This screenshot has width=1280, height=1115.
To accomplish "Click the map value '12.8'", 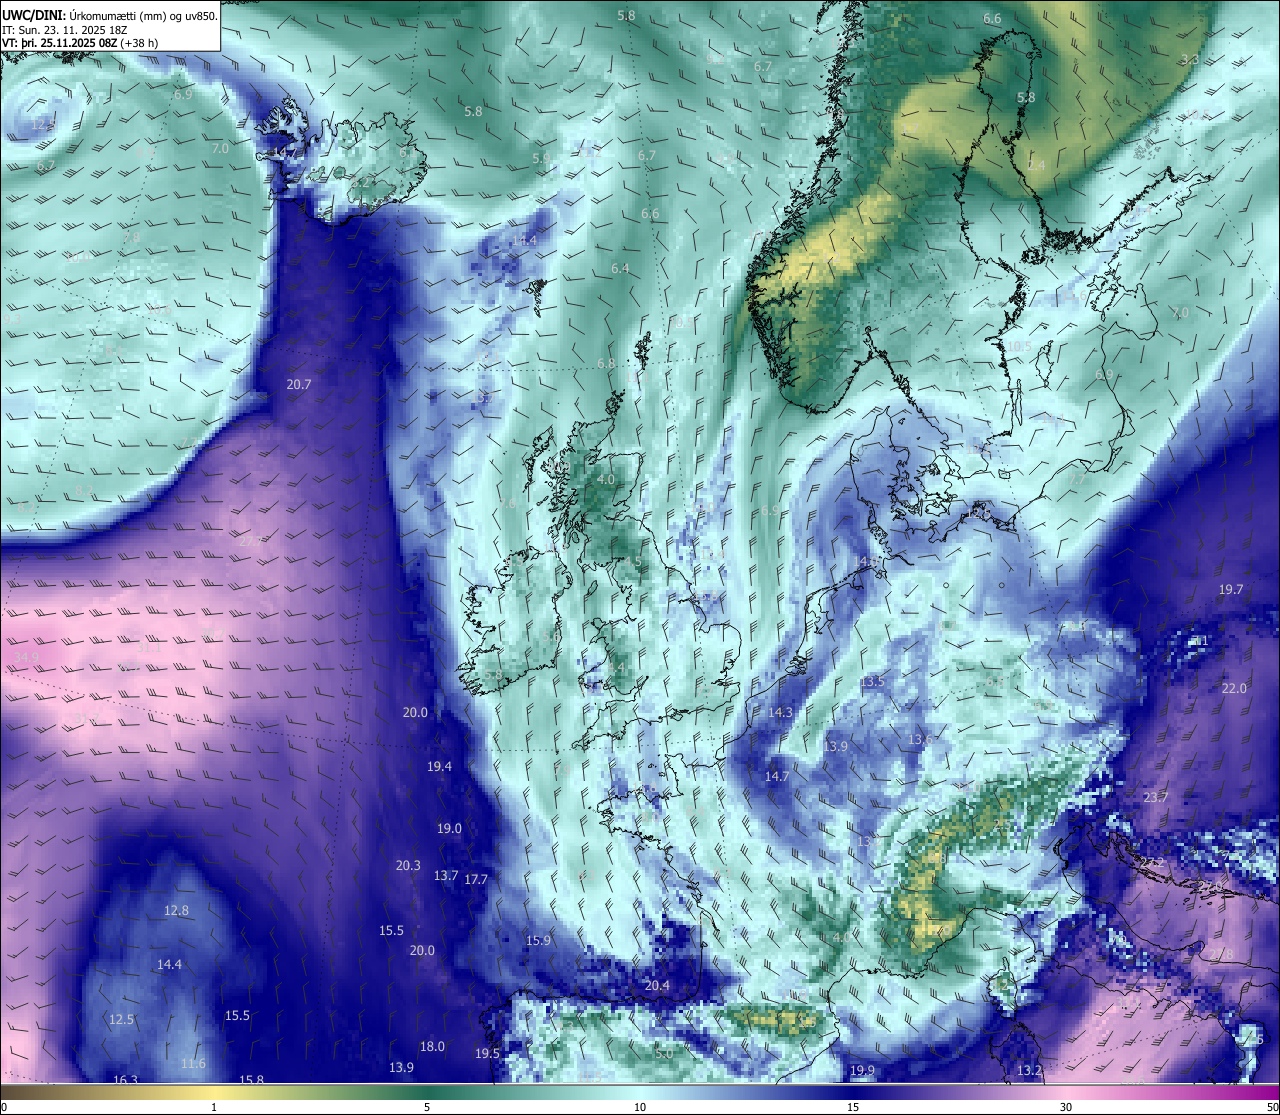I will [177, 910].
